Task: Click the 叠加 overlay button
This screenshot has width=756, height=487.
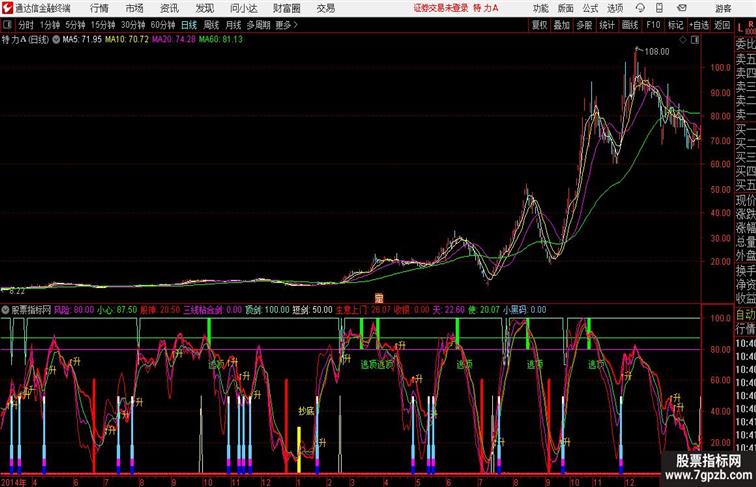Action: pos(562,25)
